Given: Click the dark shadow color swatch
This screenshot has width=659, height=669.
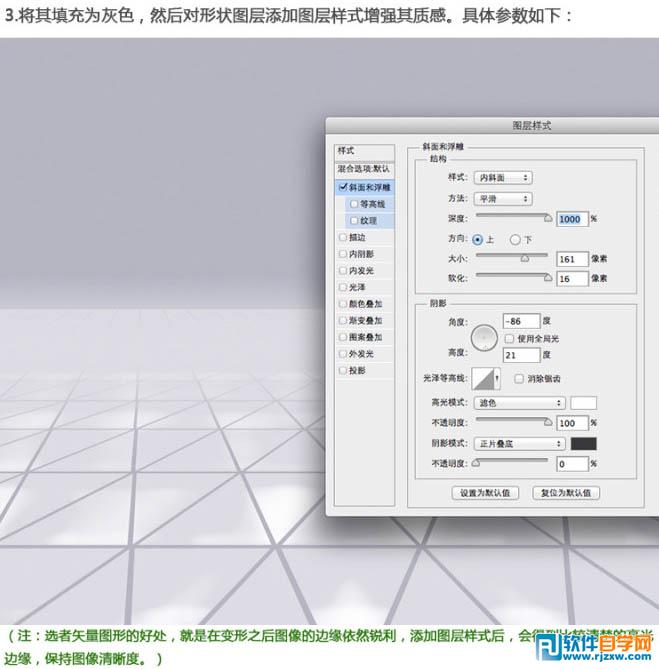Looking at the screenshot, I should click(x=584, y=444).
